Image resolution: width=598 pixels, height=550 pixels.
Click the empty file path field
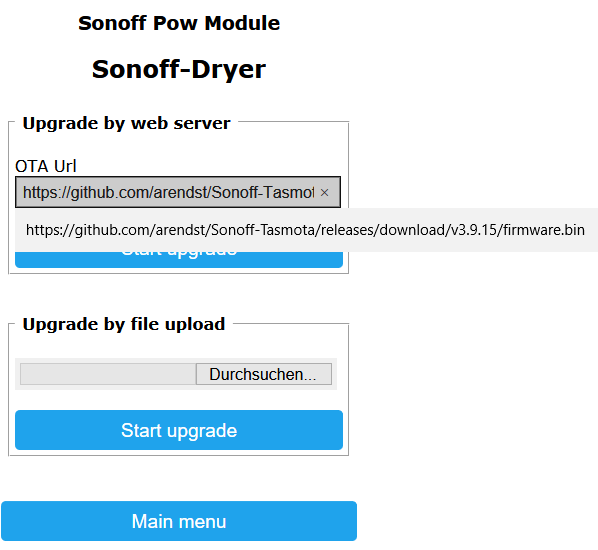108,374
